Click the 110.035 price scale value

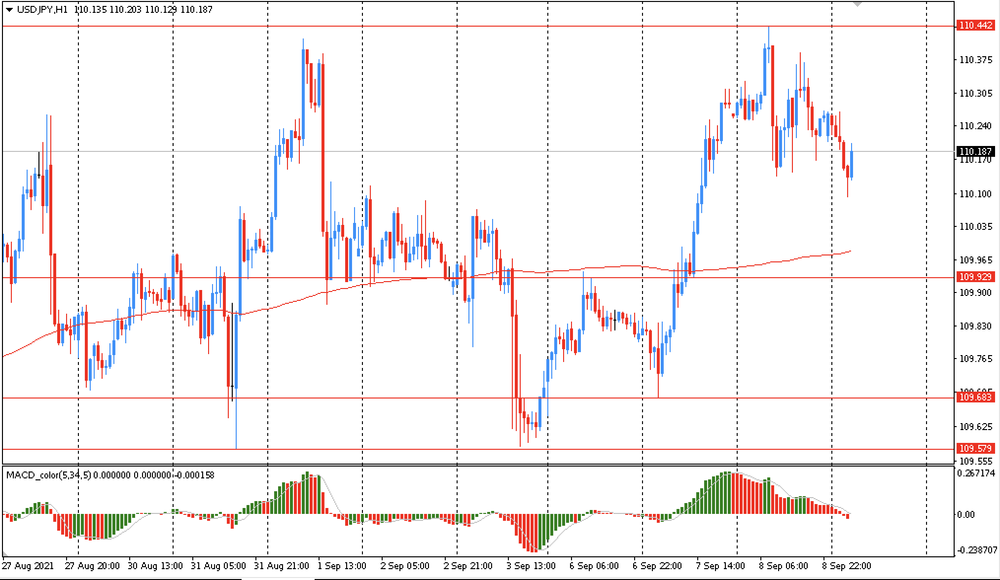click(976, 227)
